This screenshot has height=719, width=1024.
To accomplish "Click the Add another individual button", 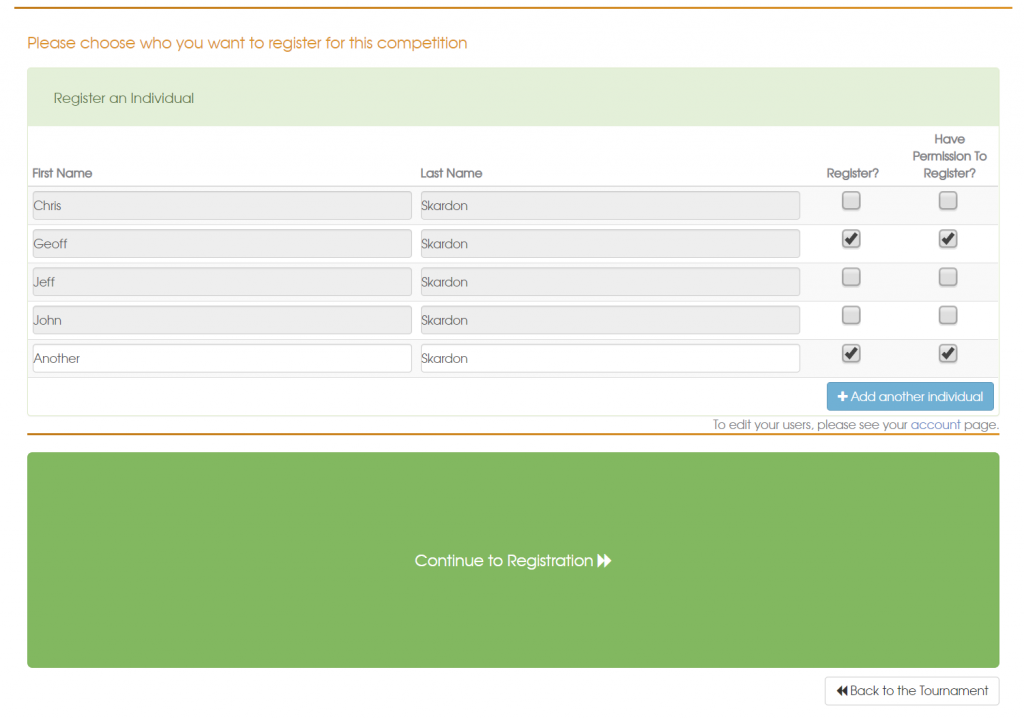I will coord(910,396).
